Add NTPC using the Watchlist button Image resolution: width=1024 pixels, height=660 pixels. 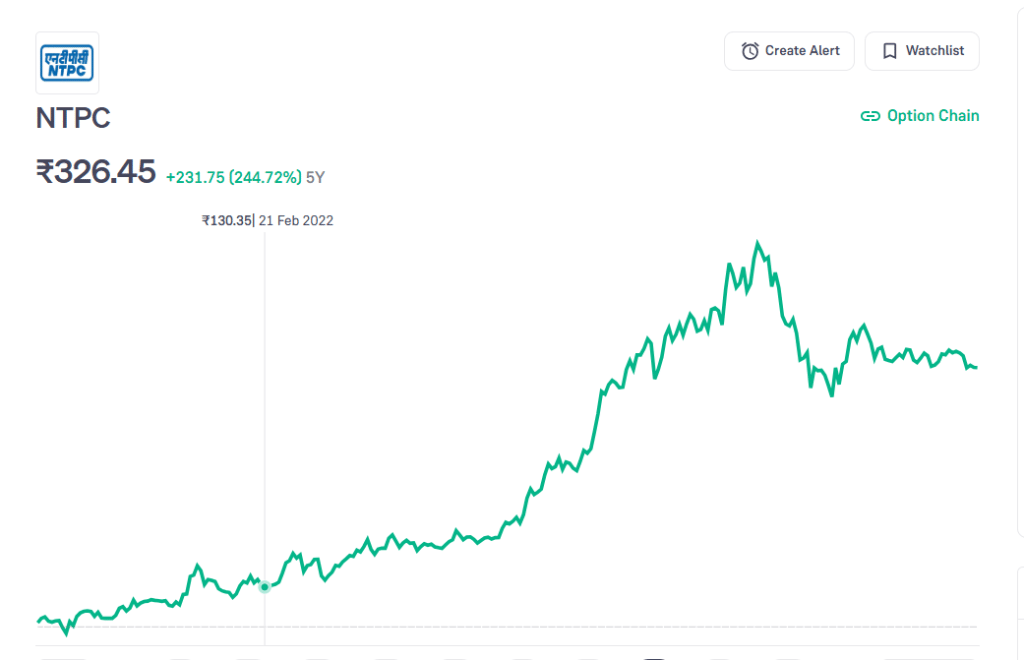point(921,51)
